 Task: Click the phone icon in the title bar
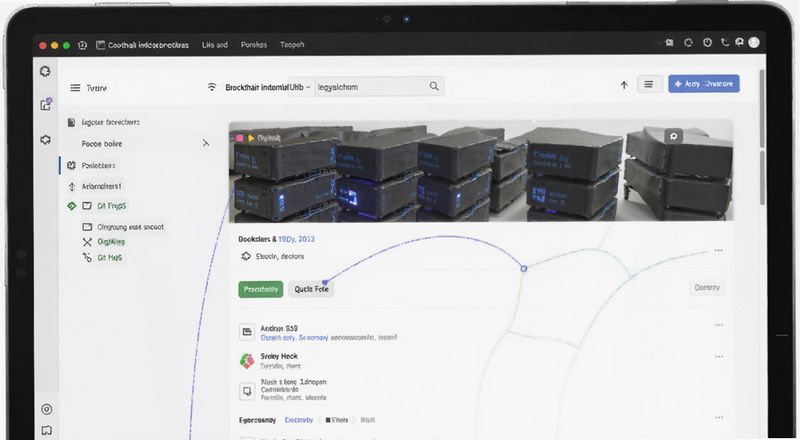724,43
